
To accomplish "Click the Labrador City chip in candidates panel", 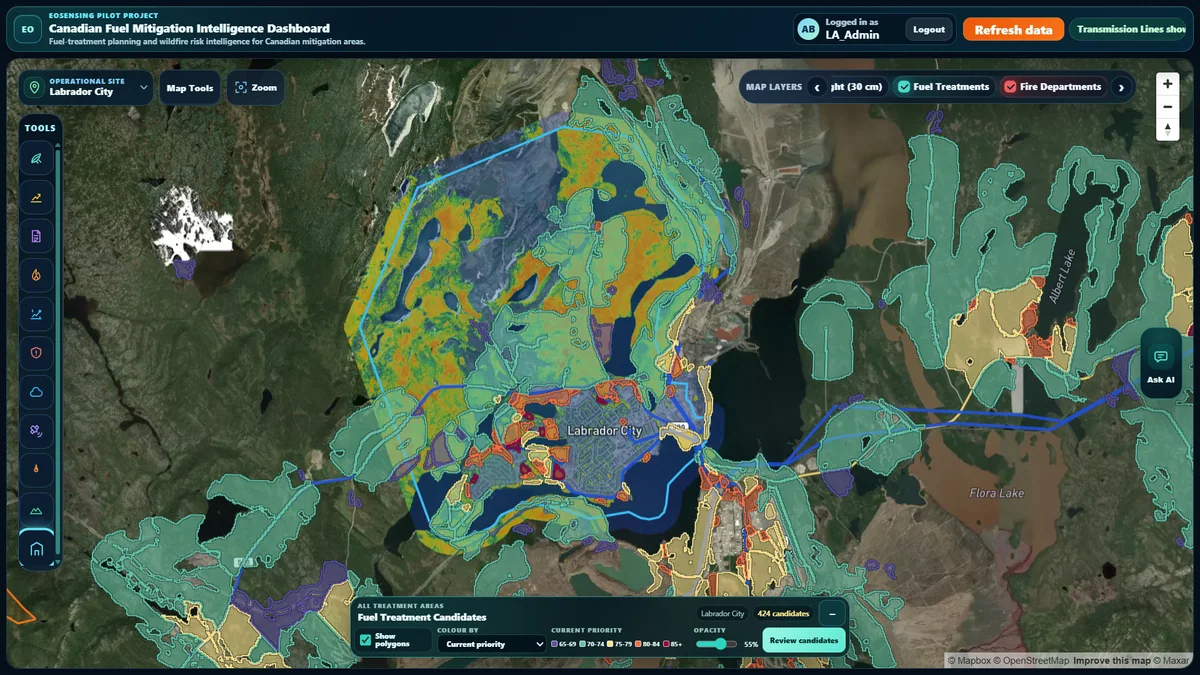I will click(722, 613).
